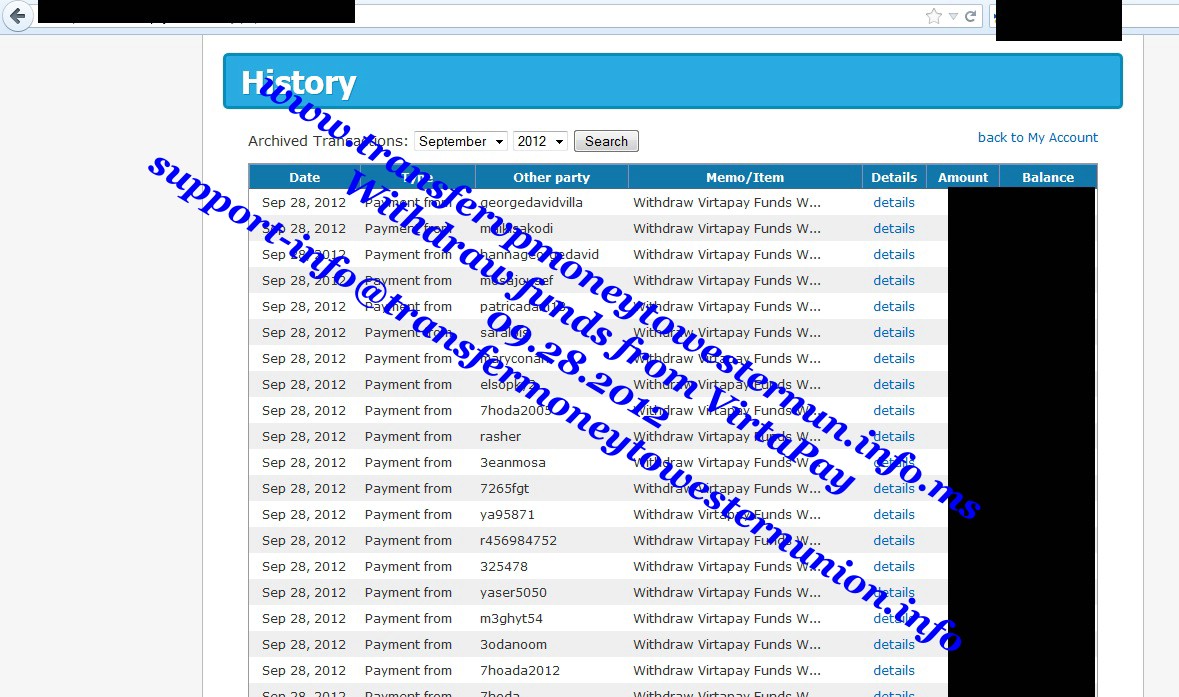This screenshot has height=697, width=1179.
Task: View details for the r456984752 payment
Action: 893,540
